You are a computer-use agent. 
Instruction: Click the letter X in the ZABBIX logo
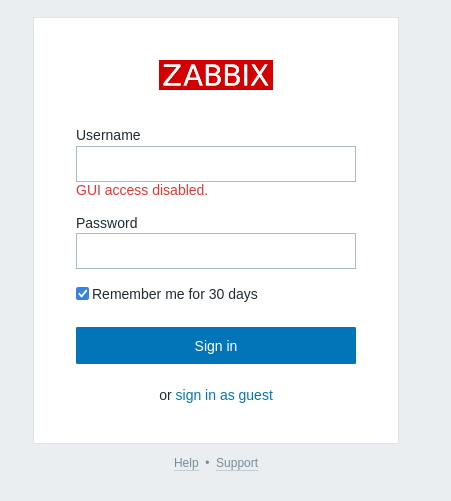coord(260,75)
